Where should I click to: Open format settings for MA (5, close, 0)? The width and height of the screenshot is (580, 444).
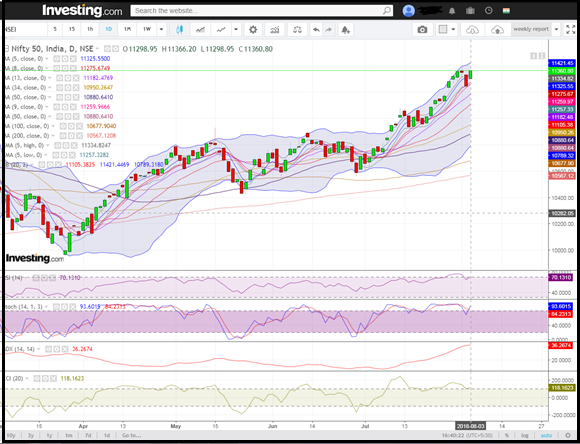tap(65, 58)
